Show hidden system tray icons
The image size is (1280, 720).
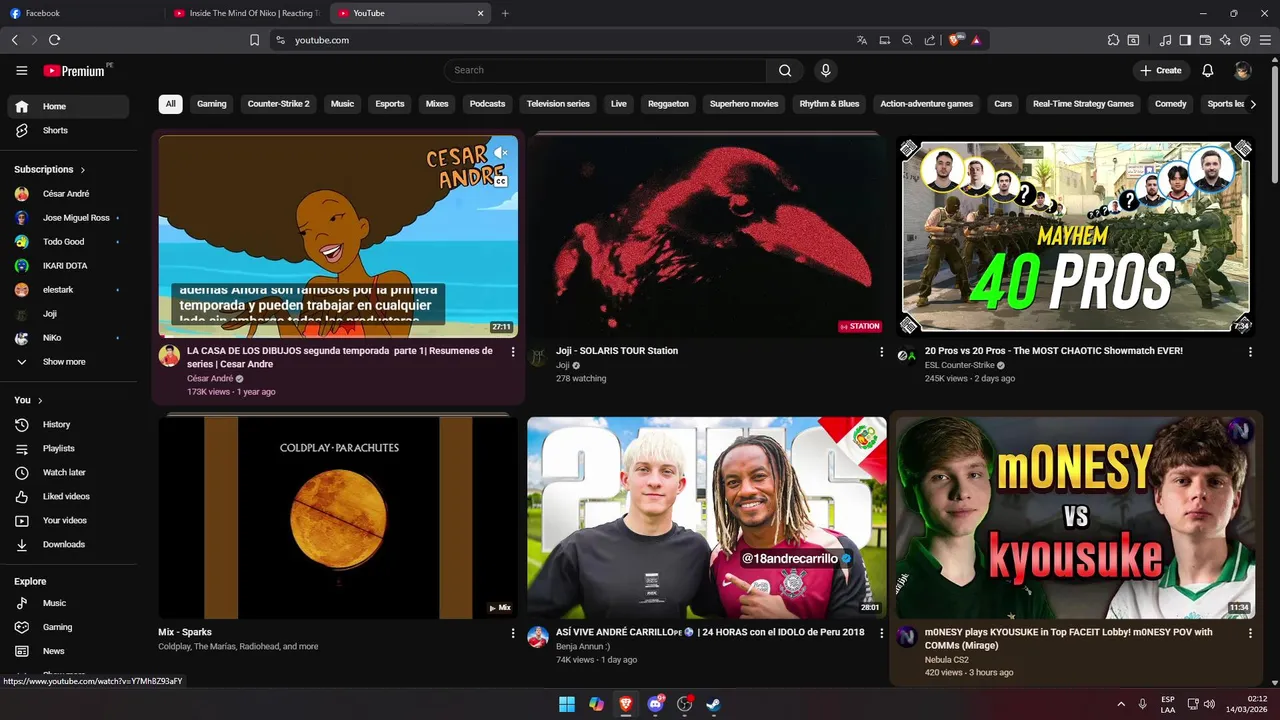[x=1121, y=704]
